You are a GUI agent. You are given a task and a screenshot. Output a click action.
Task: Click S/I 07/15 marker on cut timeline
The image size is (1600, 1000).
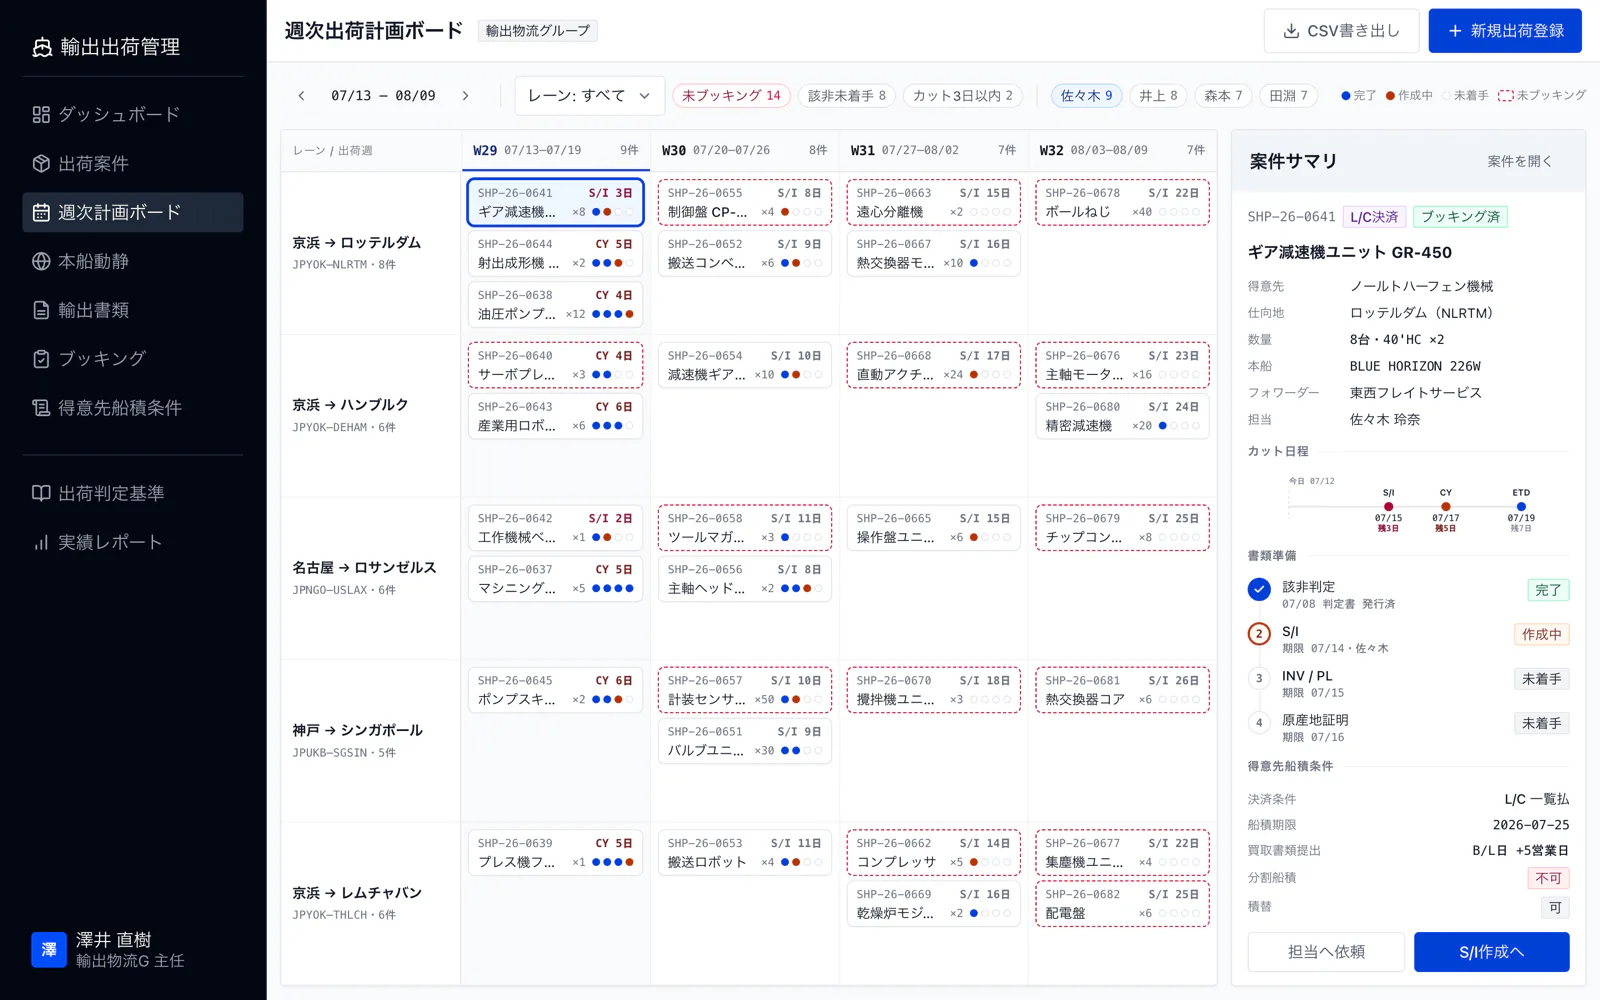(x=1388, y=507)
